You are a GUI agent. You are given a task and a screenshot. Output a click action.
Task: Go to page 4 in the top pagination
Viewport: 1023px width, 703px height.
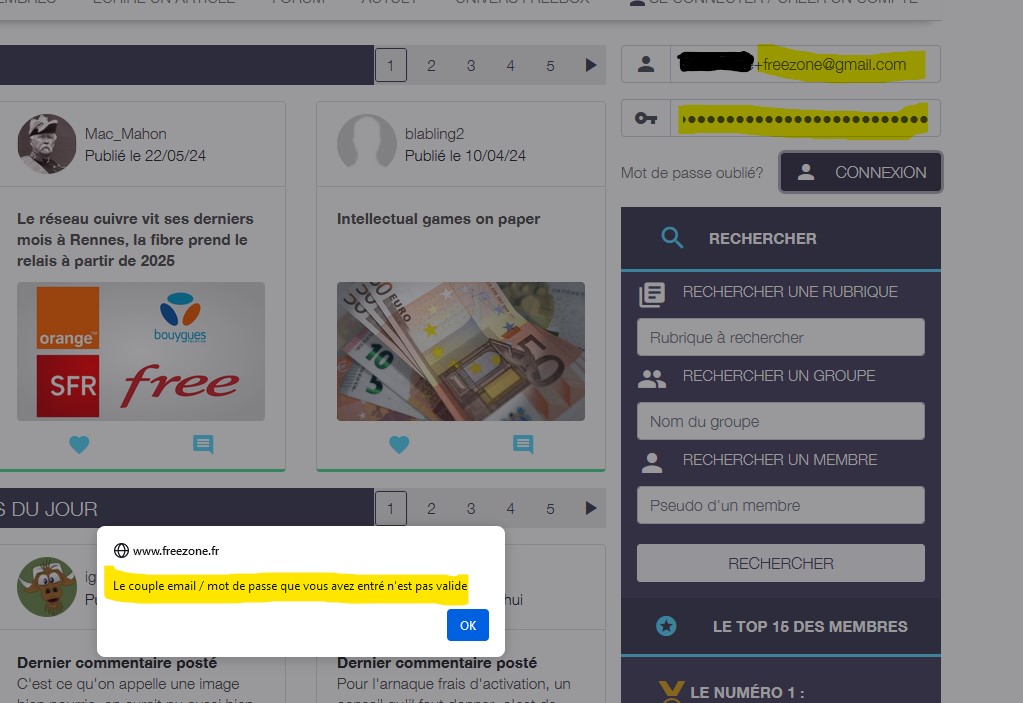(510, 65)
